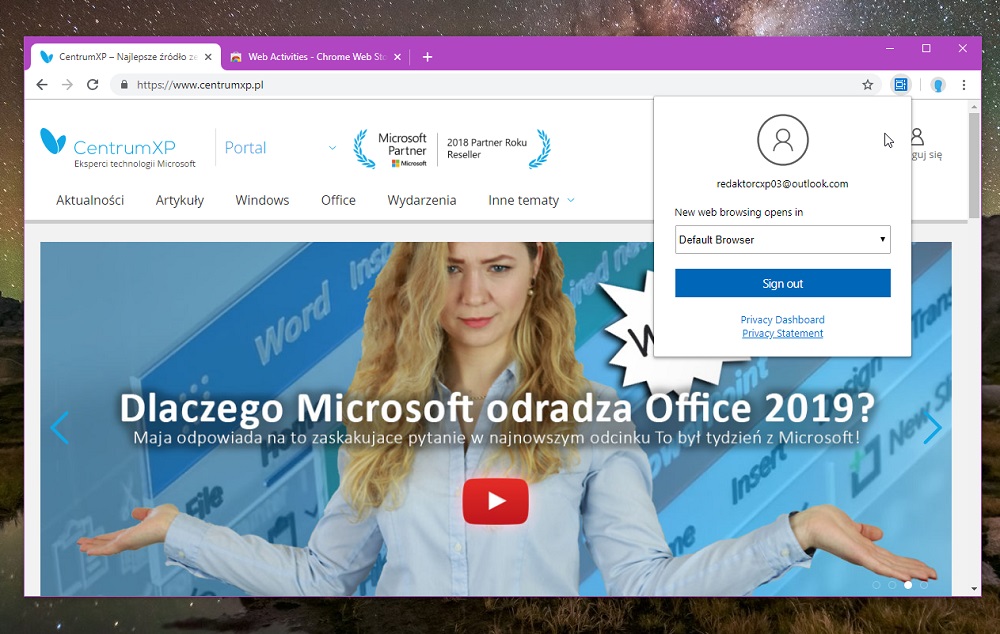1000x634 pixels.
Task: Switch to Web Activities Chrome Web Store tab
Action: click(316, 57)
